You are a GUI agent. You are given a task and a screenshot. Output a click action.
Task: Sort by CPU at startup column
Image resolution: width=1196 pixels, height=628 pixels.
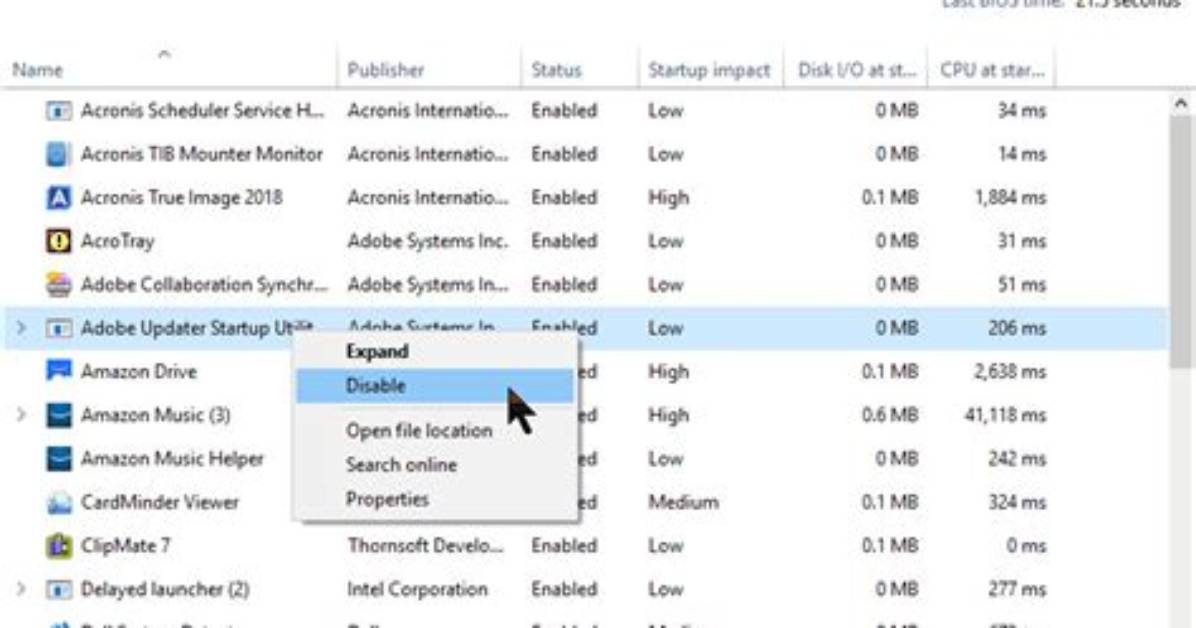click(x=992, y=70)
